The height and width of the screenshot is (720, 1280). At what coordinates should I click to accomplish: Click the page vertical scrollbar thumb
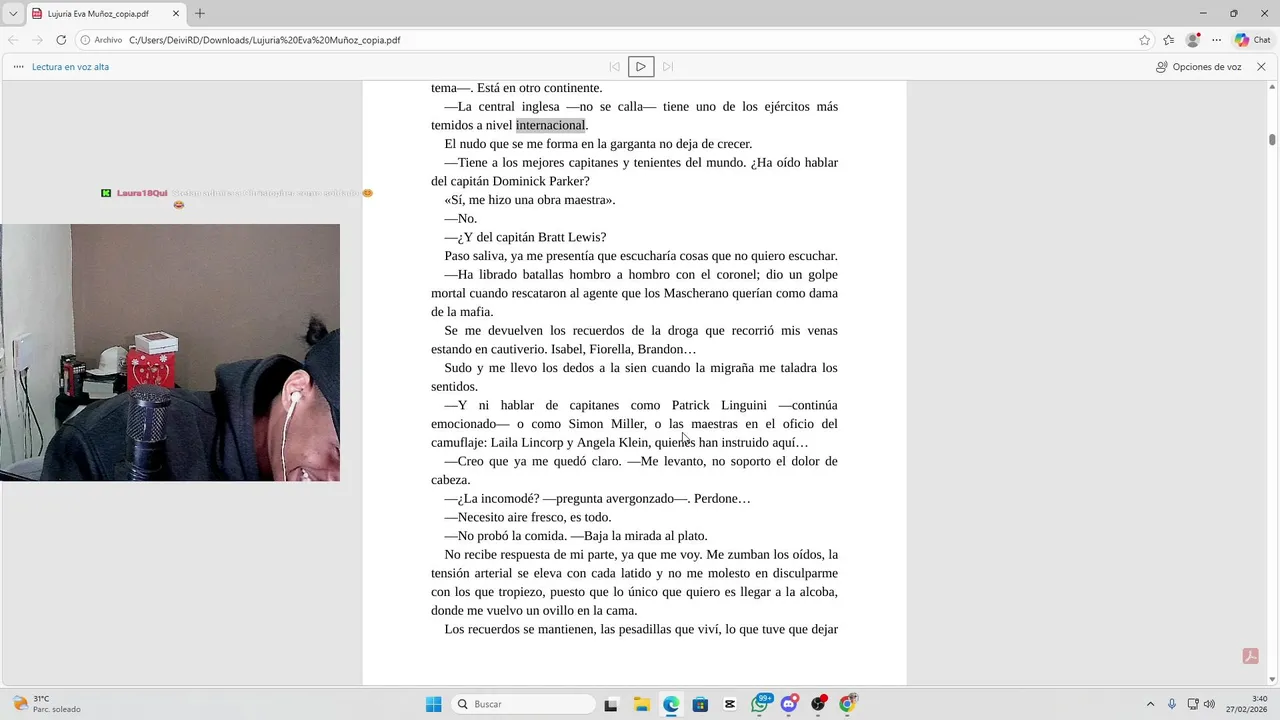pyautogui.click(x=1272, y=140)
